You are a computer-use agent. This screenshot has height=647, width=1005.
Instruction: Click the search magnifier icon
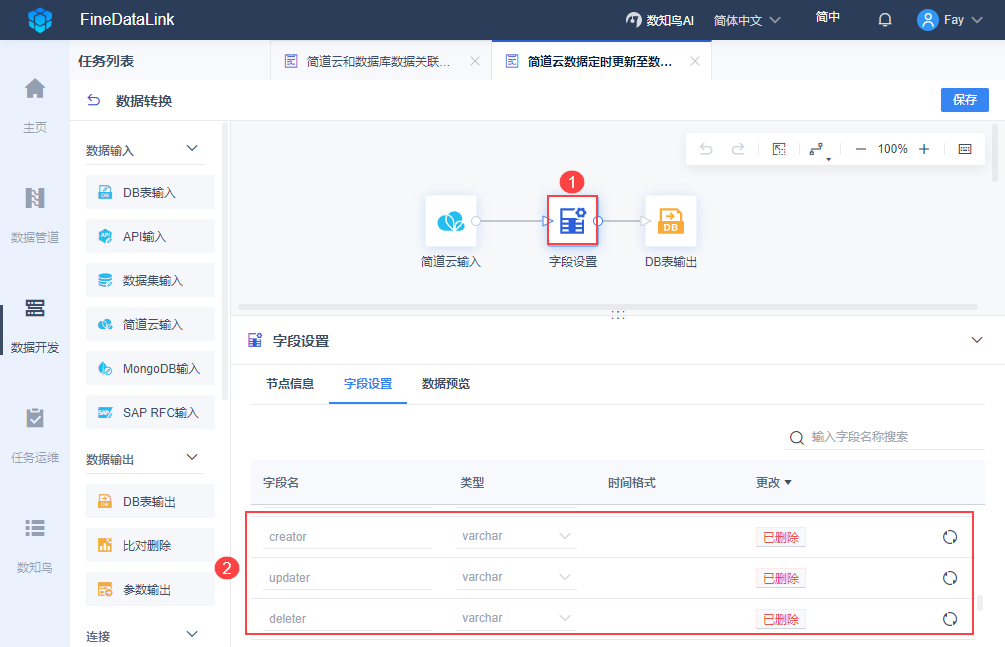pos(797,437)
